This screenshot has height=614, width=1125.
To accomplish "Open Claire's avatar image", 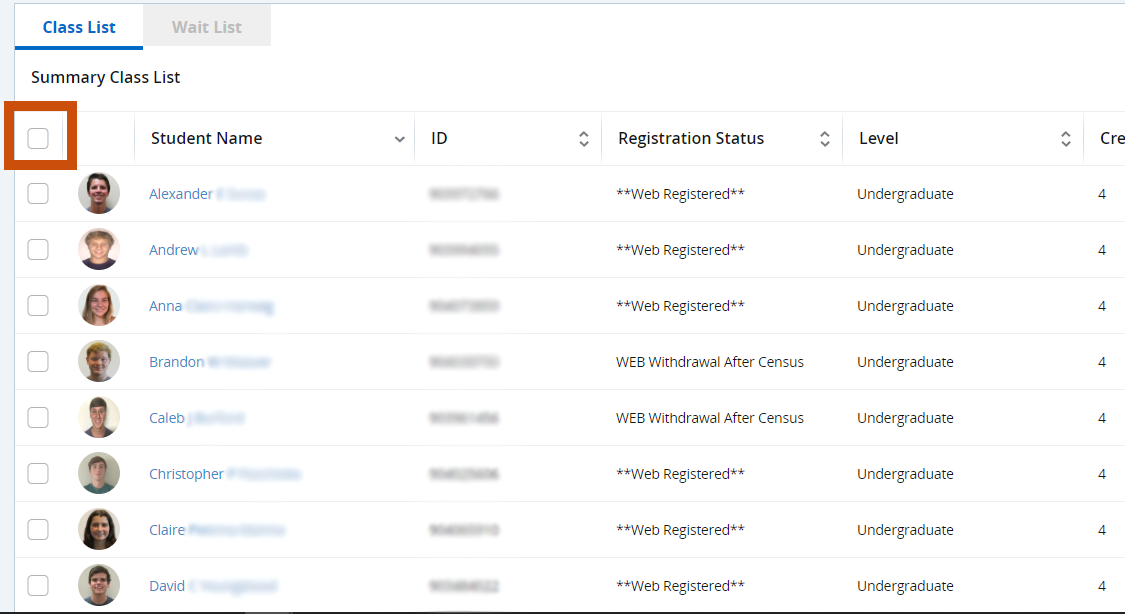I will click(x=99, y=530).
